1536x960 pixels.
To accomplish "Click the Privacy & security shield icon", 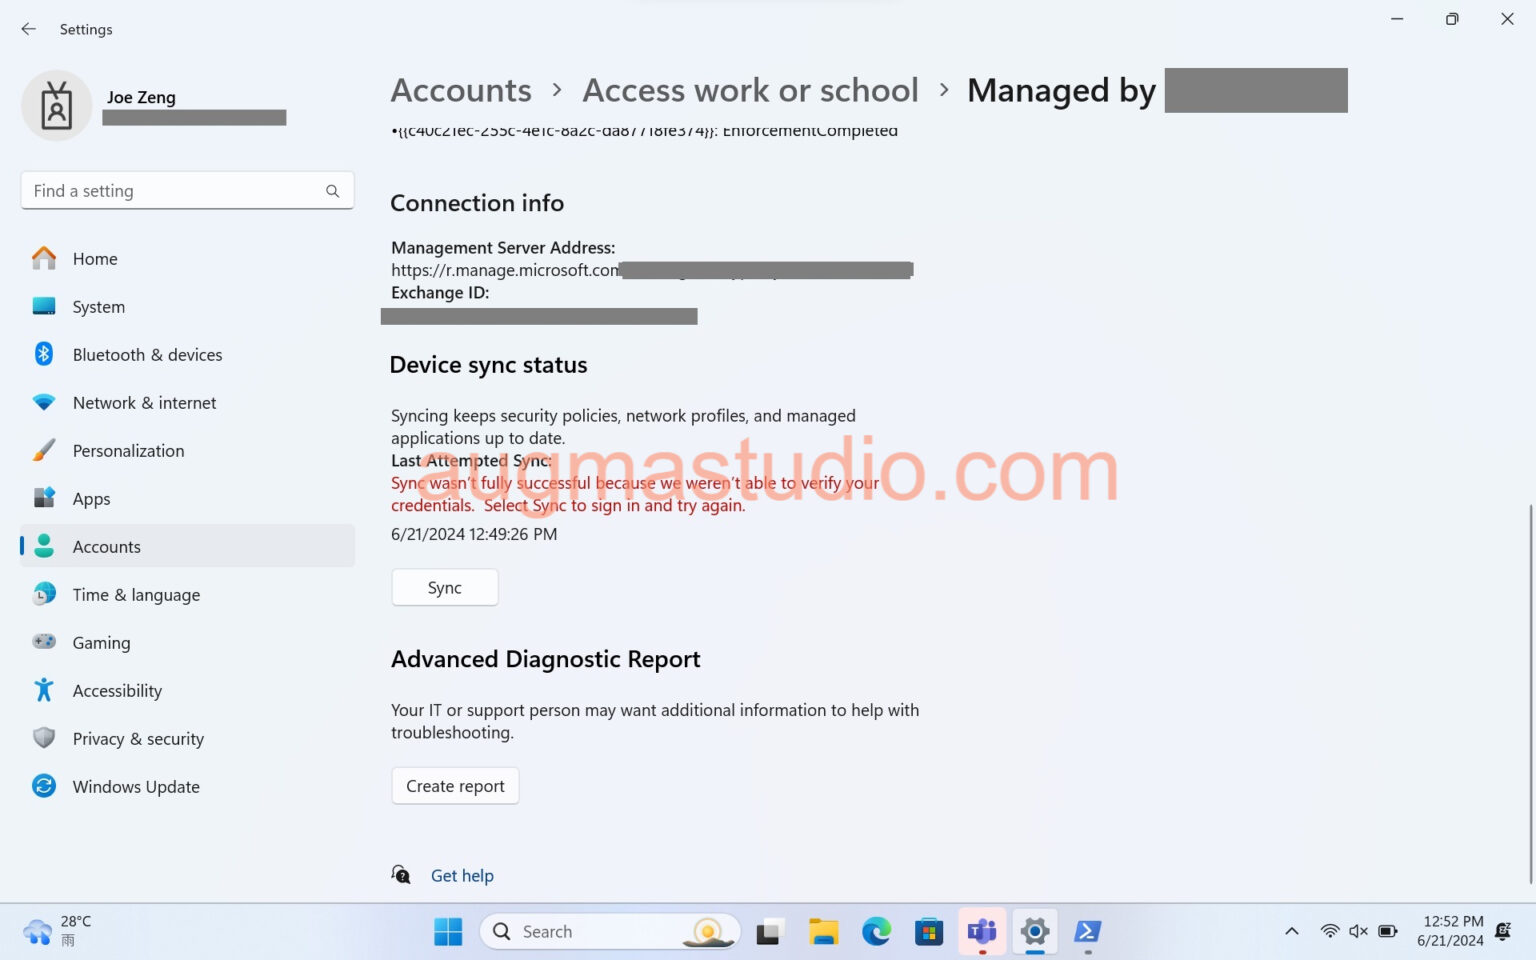I will (x=44, y=738).
